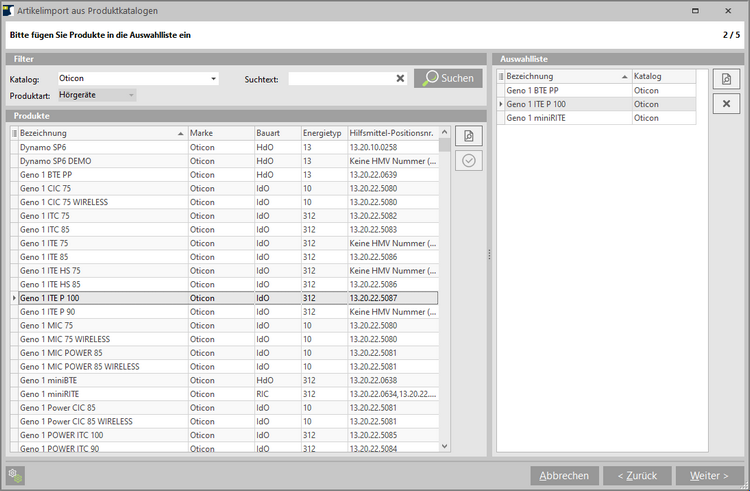Click the Suchen search button
Screen dimensions: 750x491
pyautogui.click(x=448, y=78)
